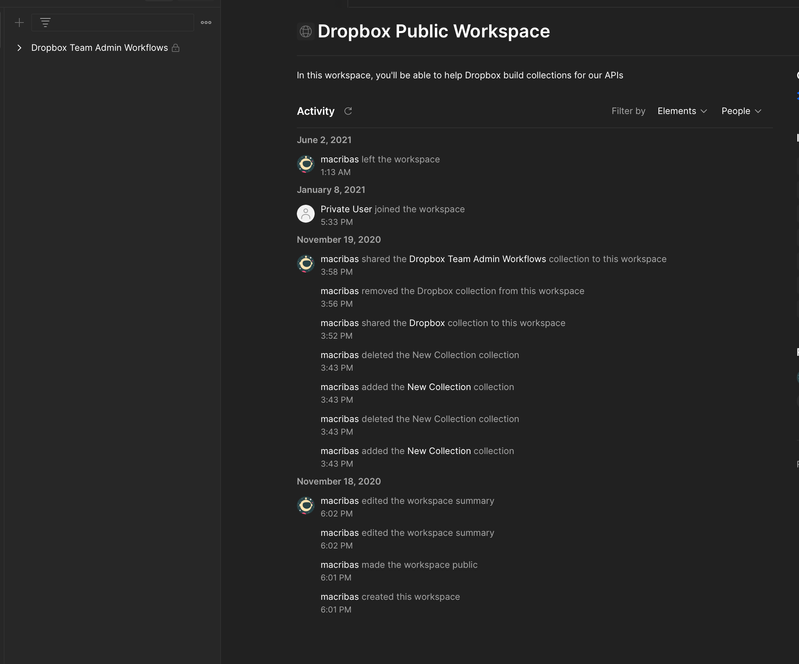Click the globe icon next to the workspace title

305,31
